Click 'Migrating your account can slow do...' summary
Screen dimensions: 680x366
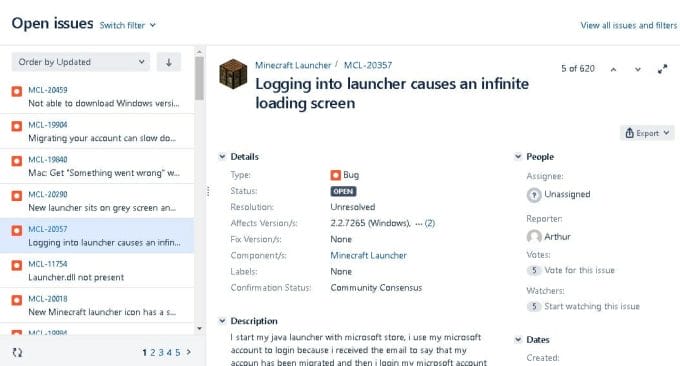click(x=102, y=138)
